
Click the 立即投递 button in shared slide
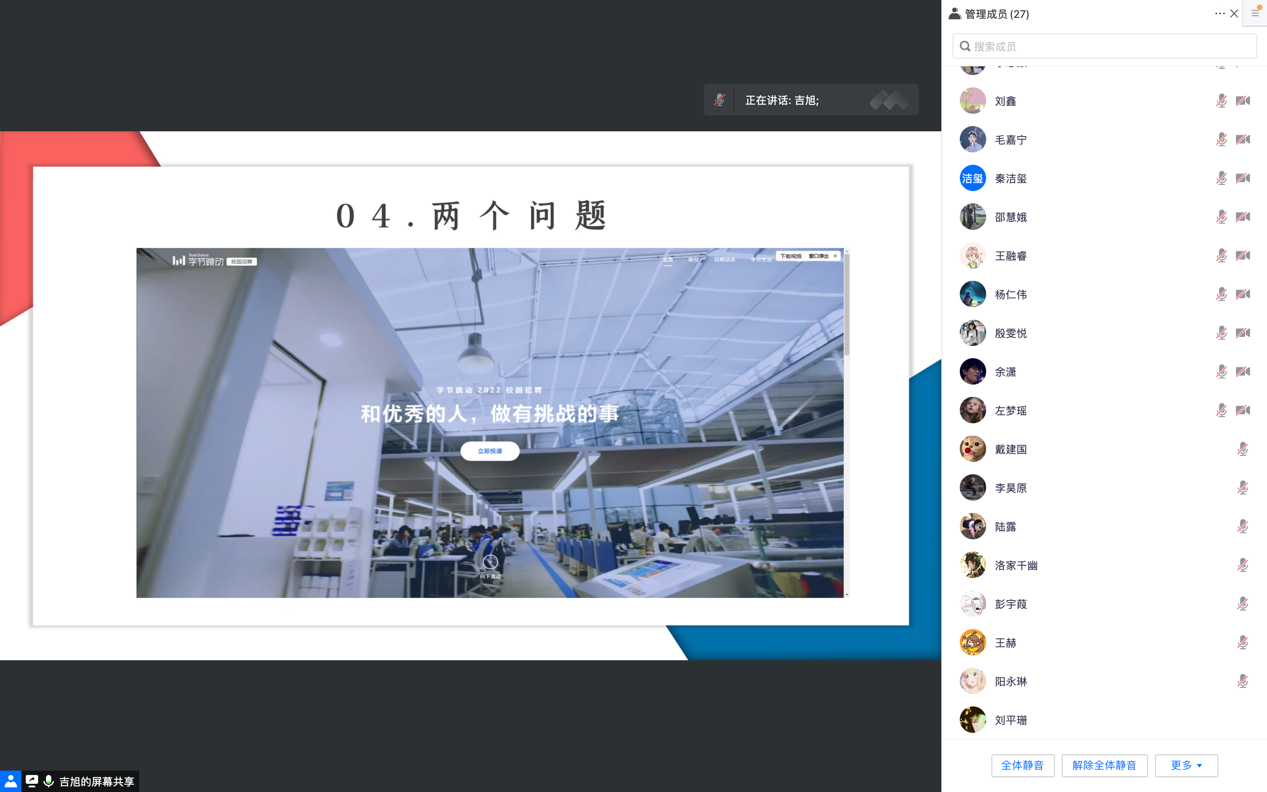pos(489,451)
